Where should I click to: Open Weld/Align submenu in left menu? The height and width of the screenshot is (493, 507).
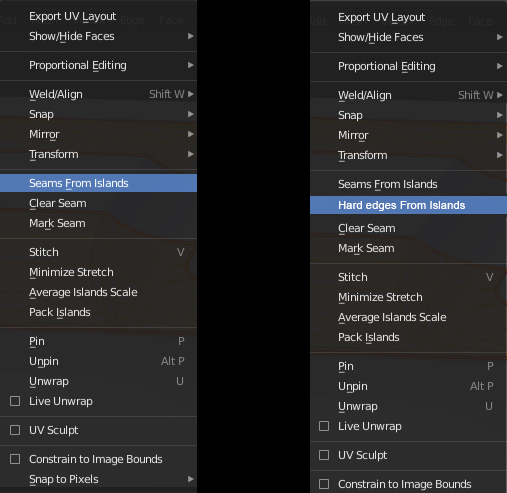tap(98, 94)
